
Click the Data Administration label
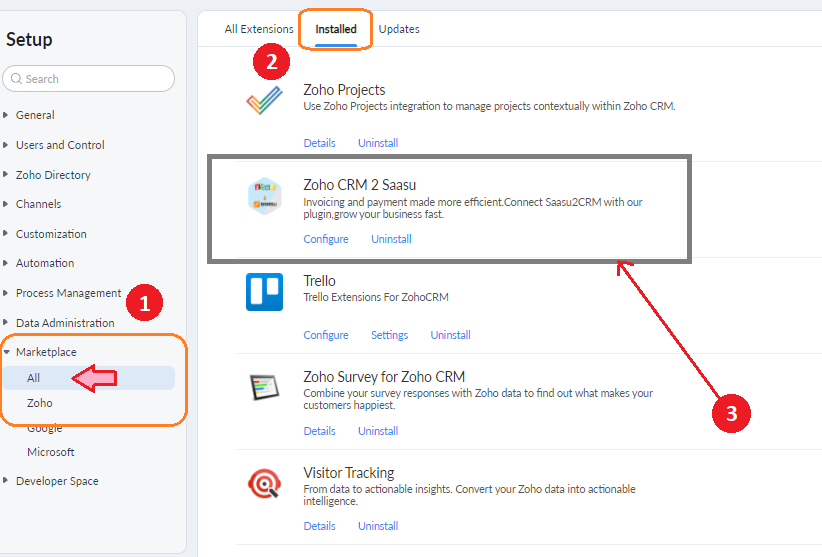point(65,323)
